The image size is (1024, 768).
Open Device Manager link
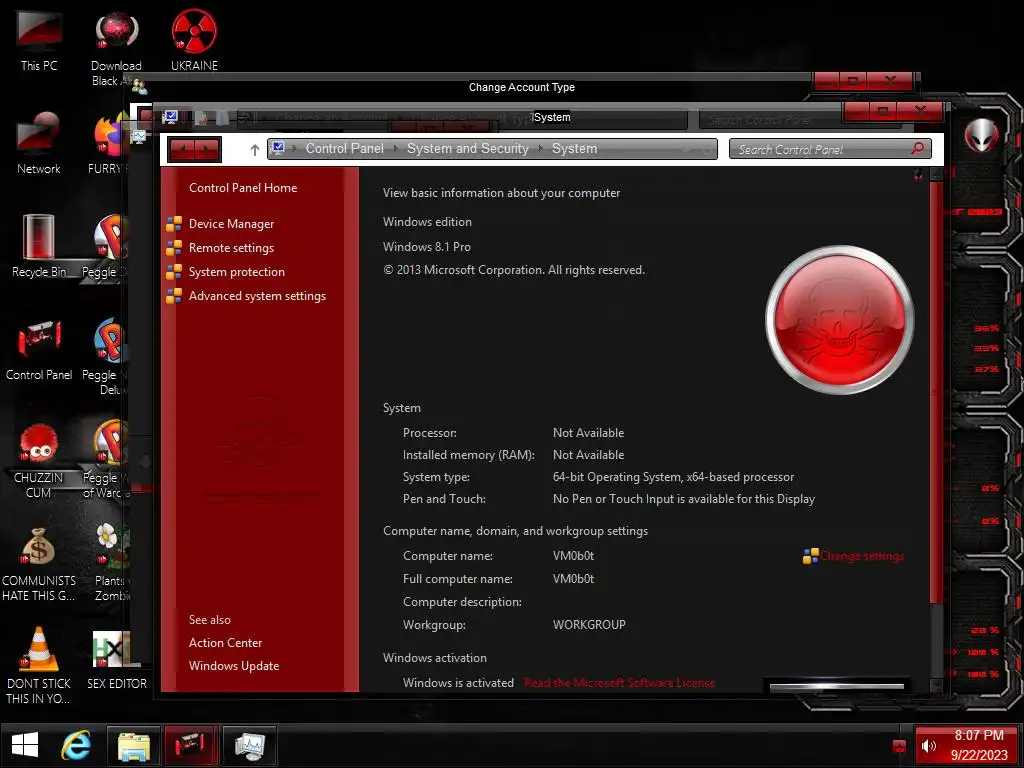231,224
